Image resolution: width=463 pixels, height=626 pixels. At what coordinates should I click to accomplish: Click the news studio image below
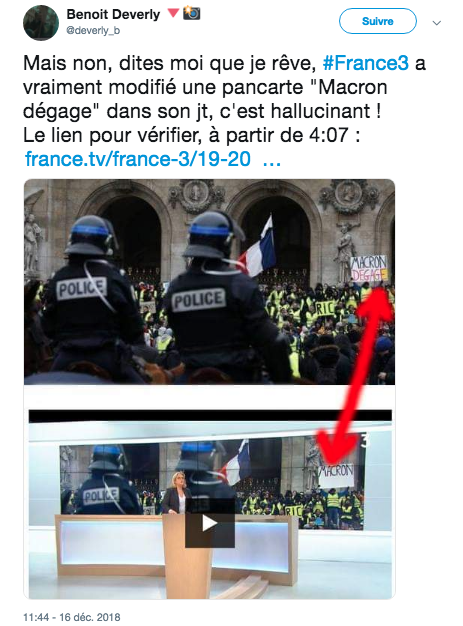point(210,504)
